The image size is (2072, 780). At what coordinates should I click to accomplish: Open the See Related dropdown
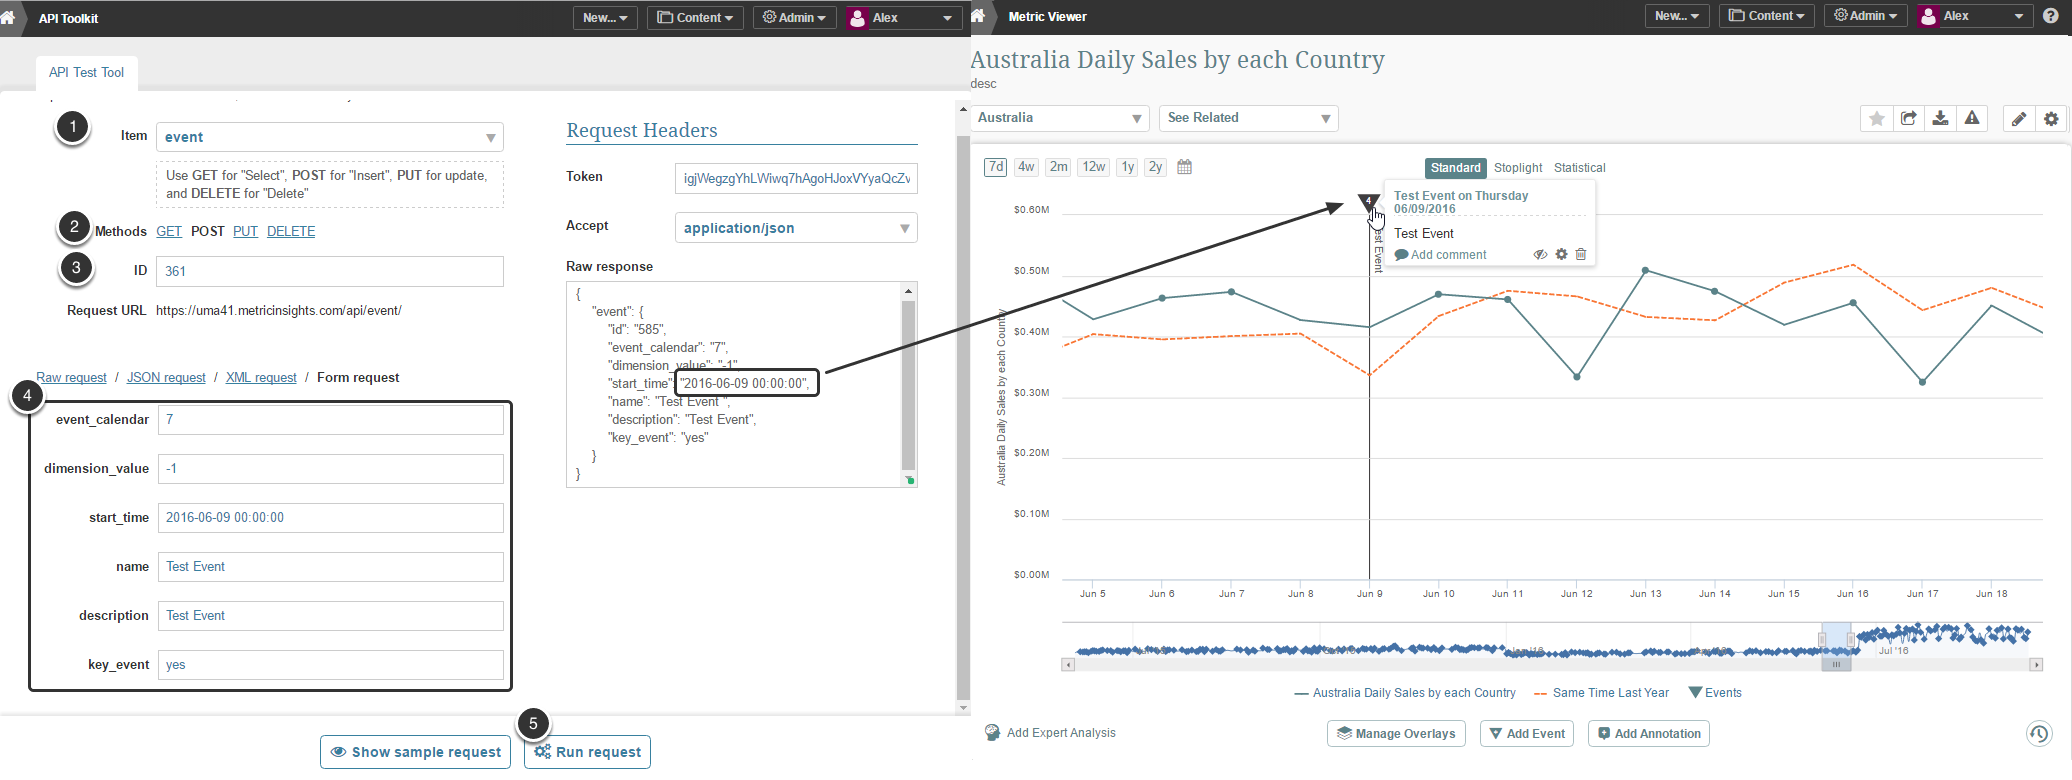(x=1248, y=118)
